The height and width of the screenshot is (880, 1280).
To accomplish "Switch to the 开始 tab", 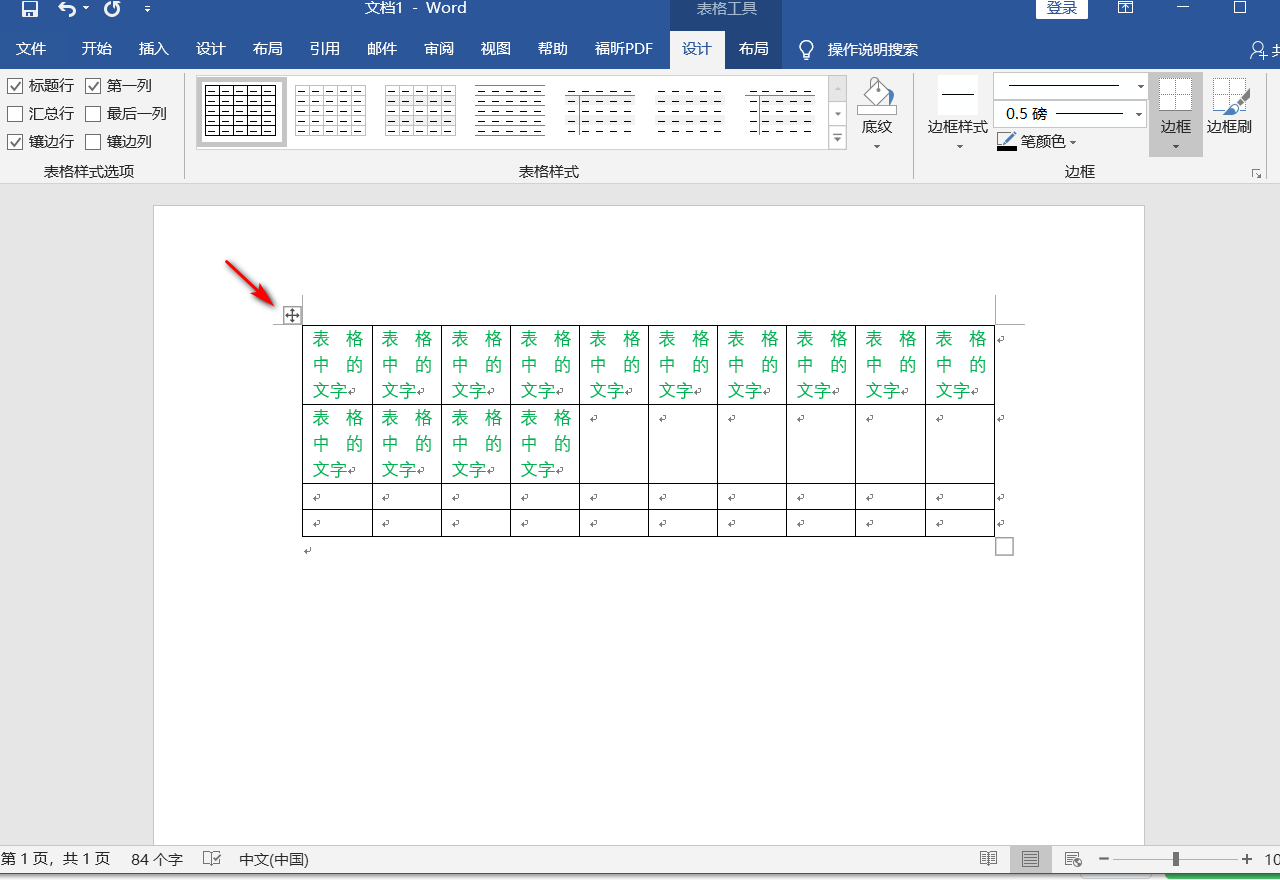I will (x=97, y=49).
